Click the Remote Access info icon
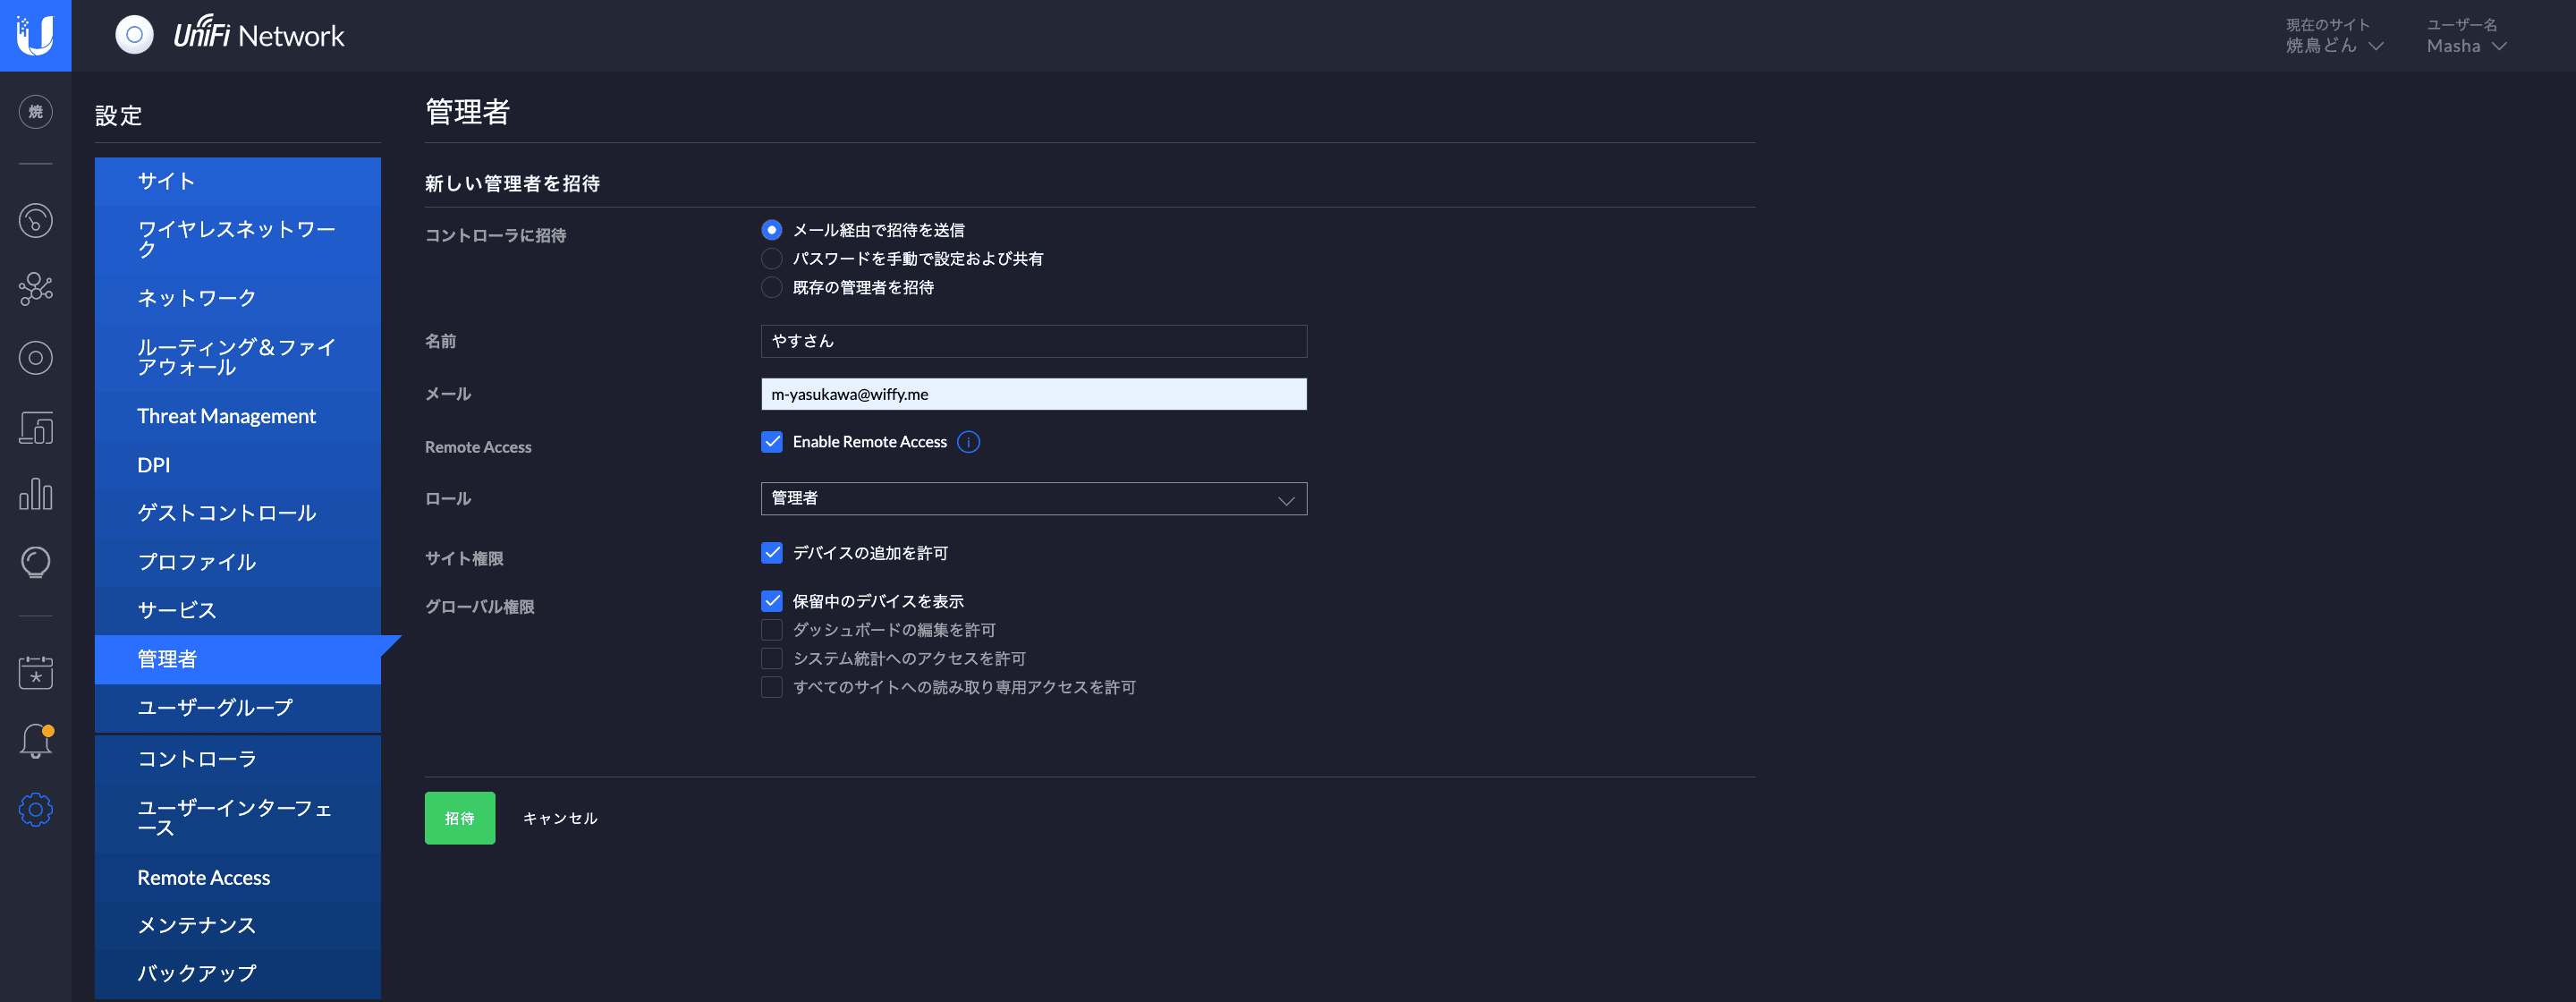2576x1002 pixels. (968, 442)
